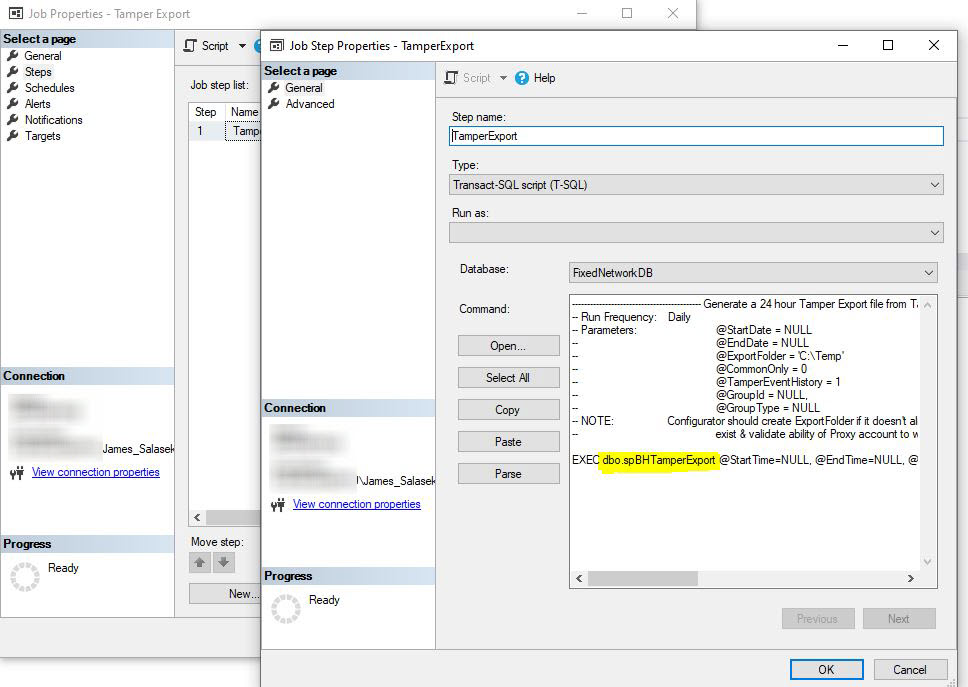Expand the Type dropdown showing Transact-SQL script
Screen dimensions: 968x687
pyautogui.click(x=933, y=184)
